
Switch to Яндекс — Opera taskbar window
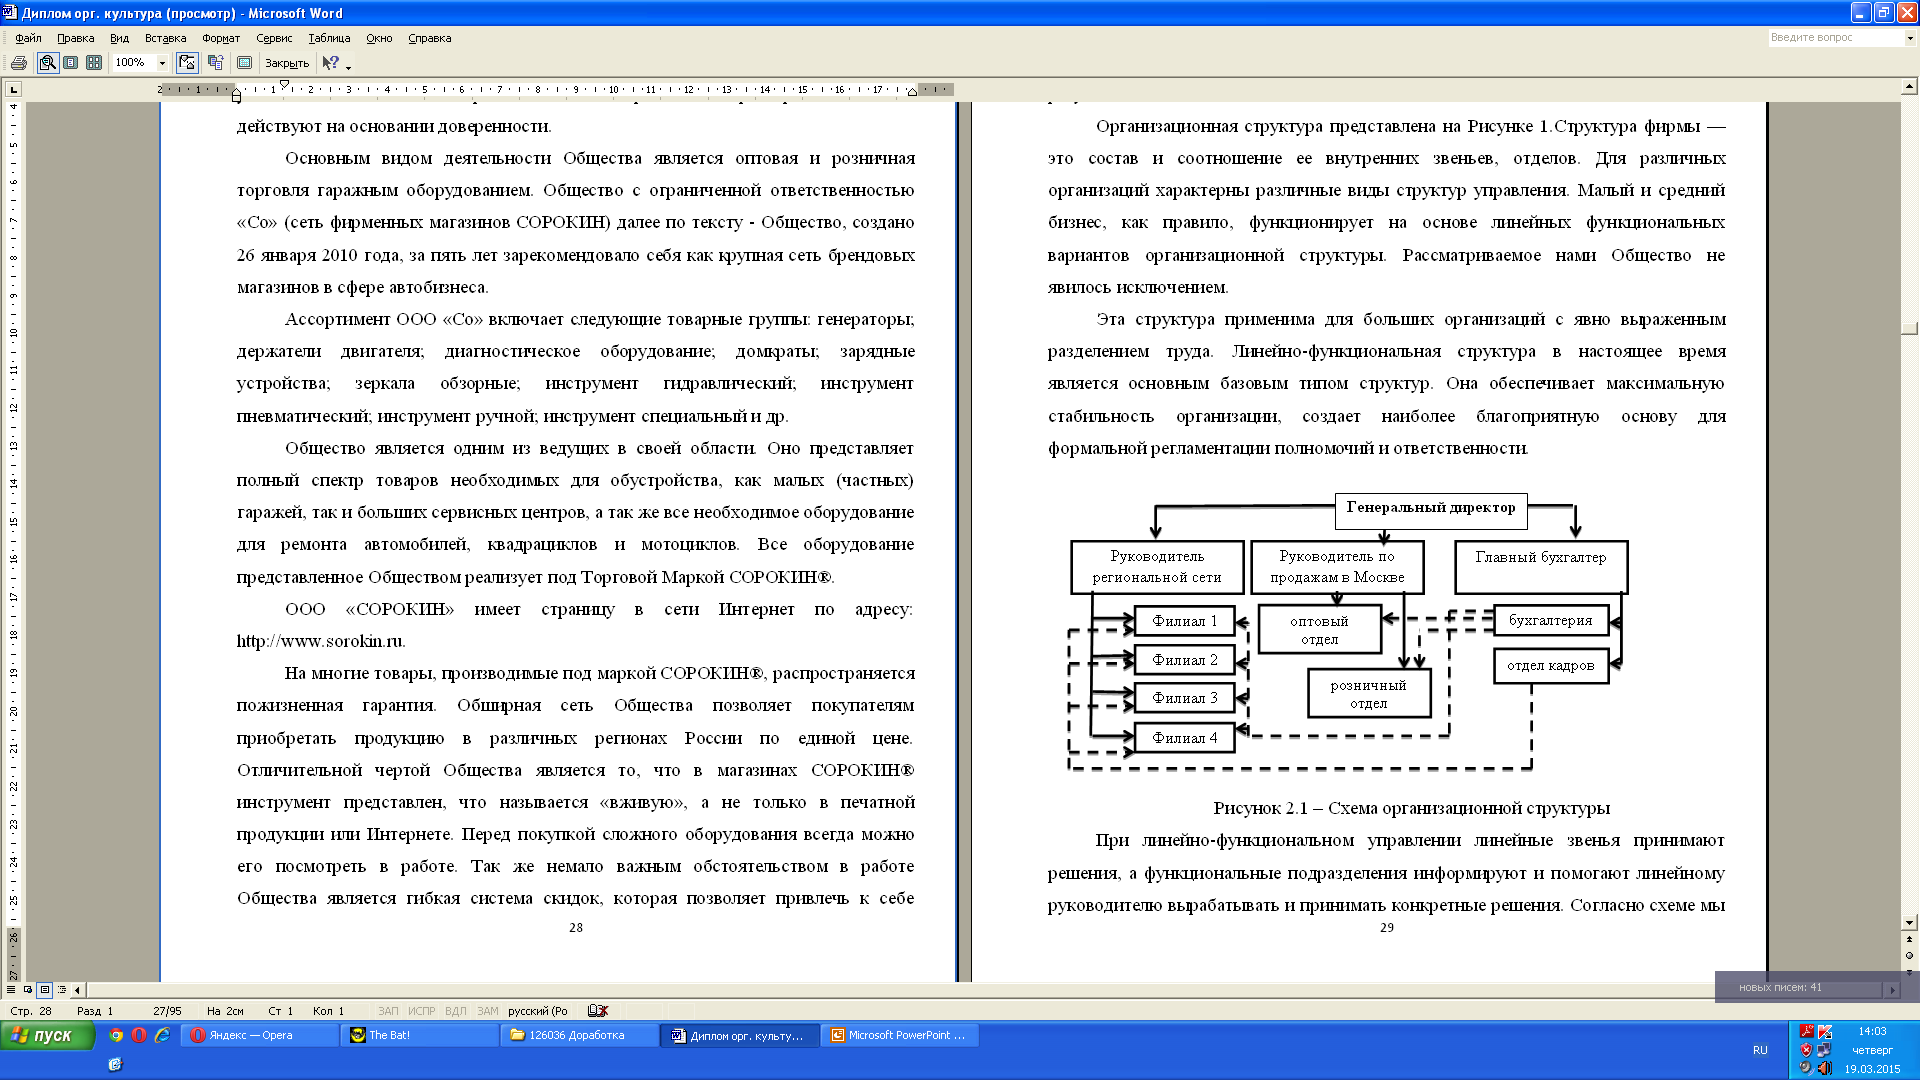click(260, 1035)
